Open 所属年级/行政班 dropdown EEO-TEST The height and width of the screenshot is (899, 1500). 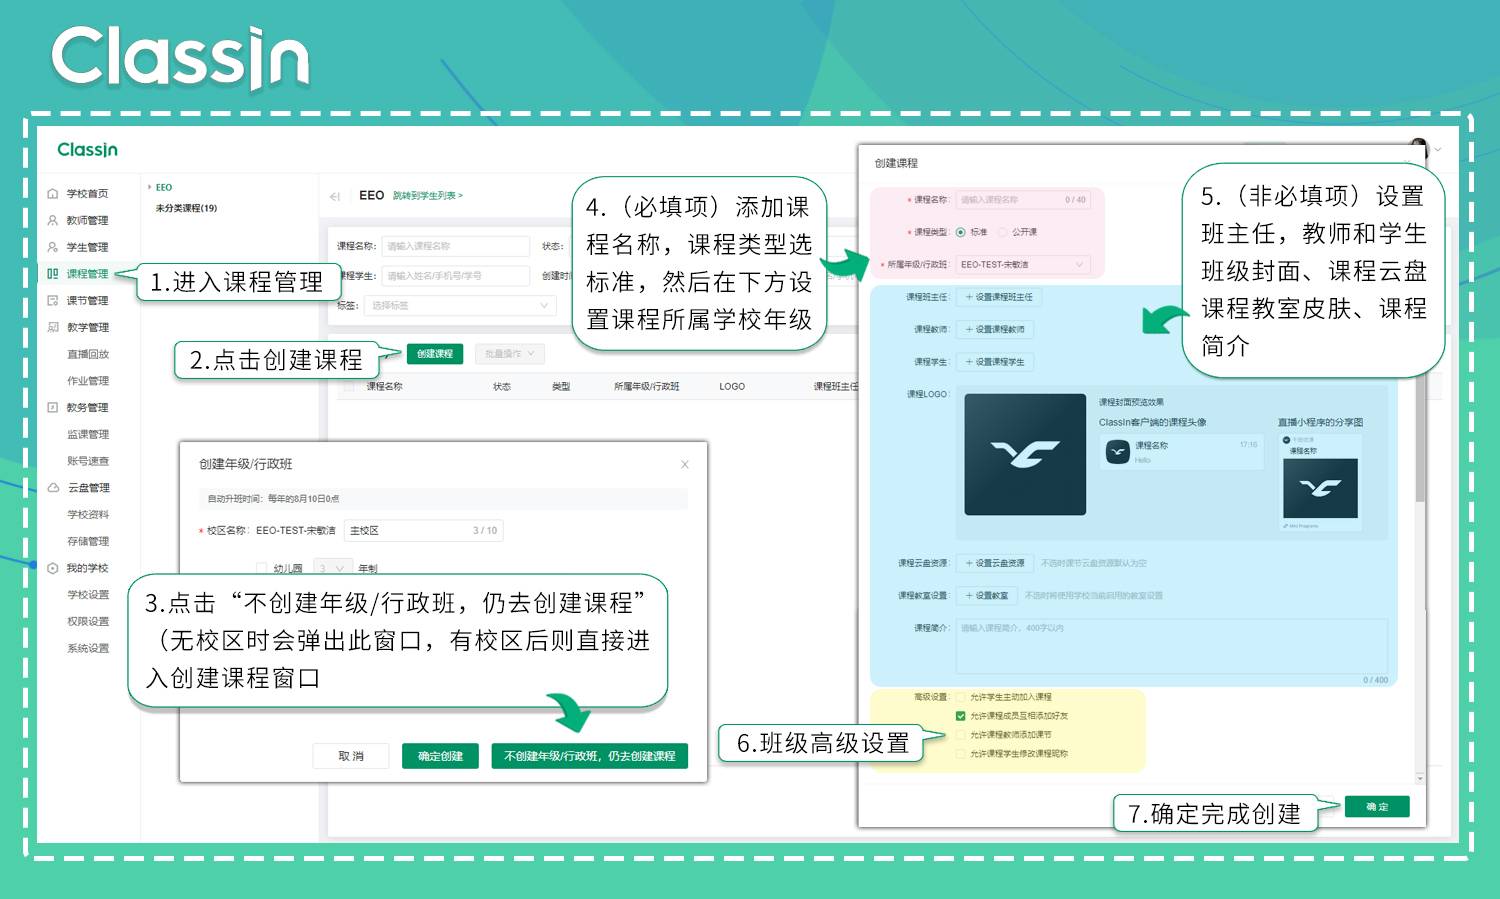(x=1022, y=264)
